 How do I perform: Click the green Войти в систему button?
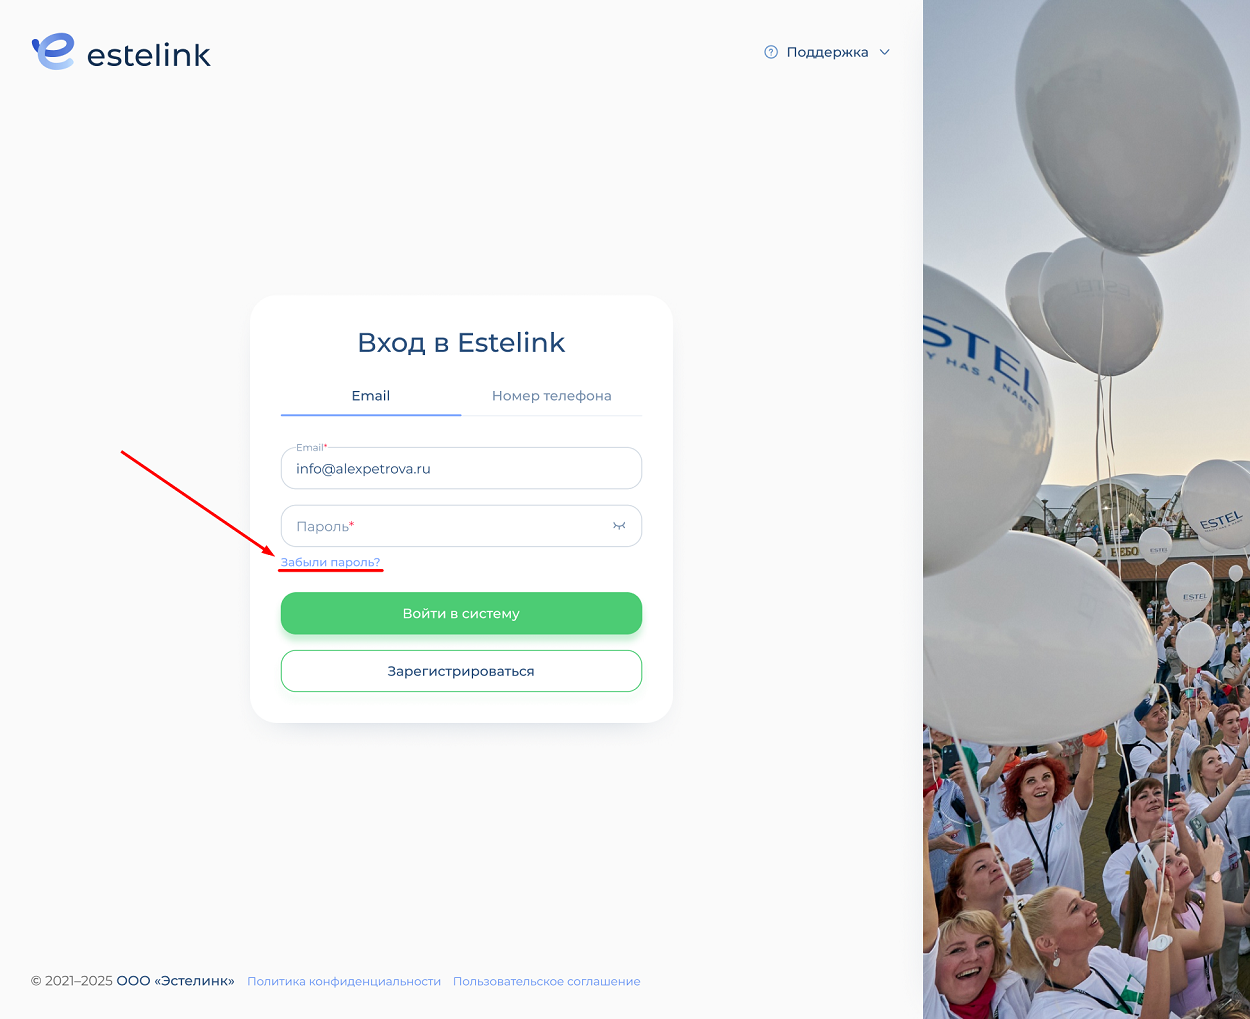[461, 613]
